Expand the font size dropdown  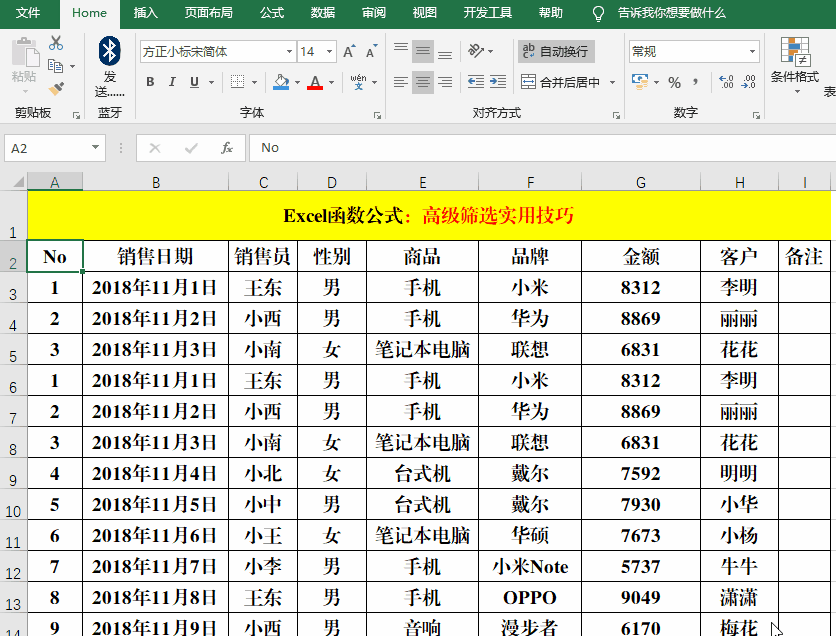pos(331,52)
